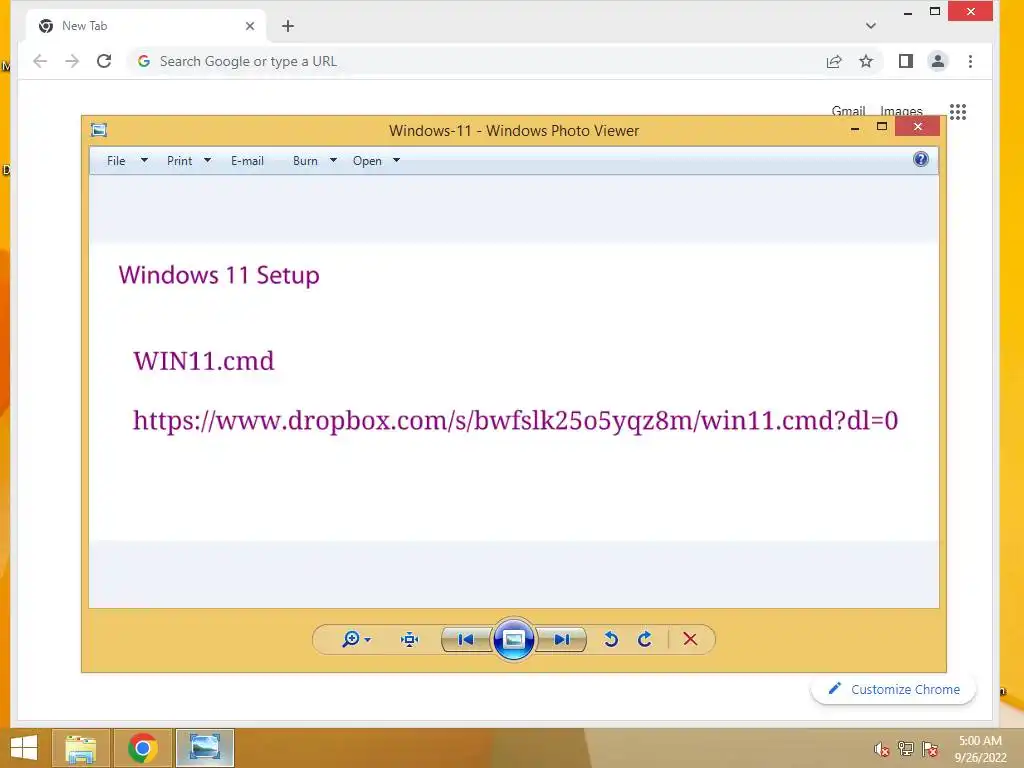Open File Explorer from taskbar
Viewport: 1024px width, 768px height.
click(x=80, y=748)
